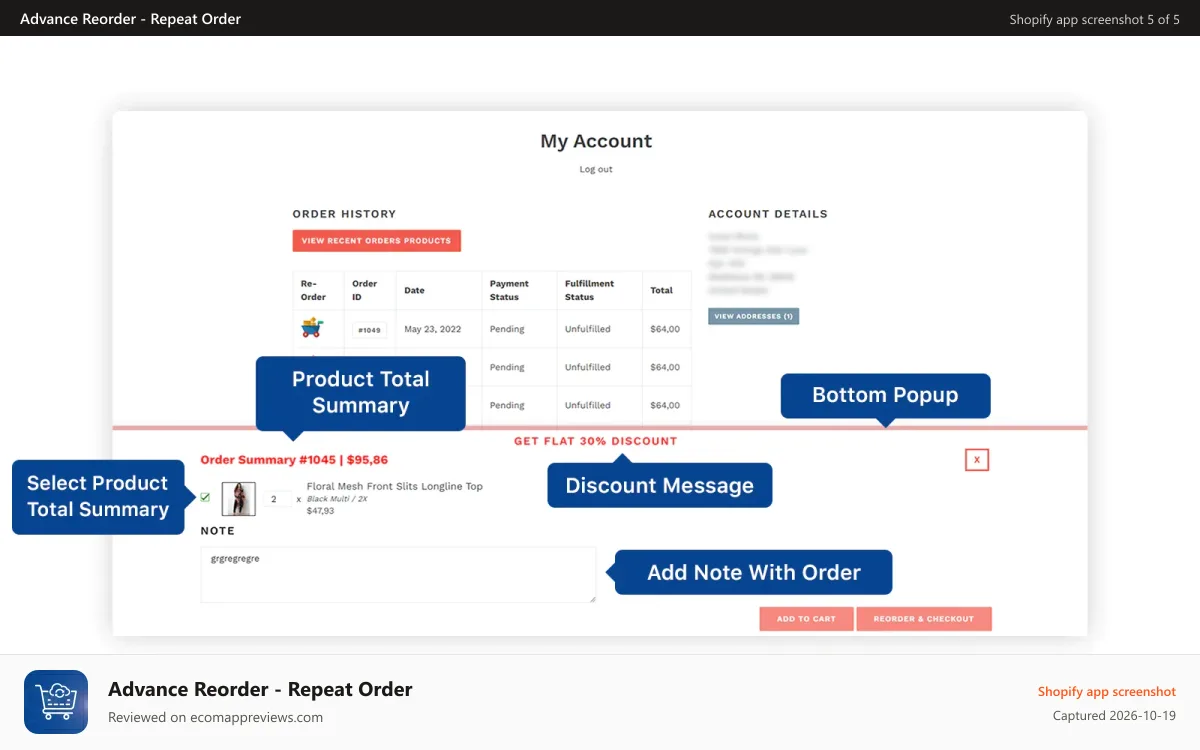
Task: Click the quantity field showing 2
Action: click(x=277, y=498)
